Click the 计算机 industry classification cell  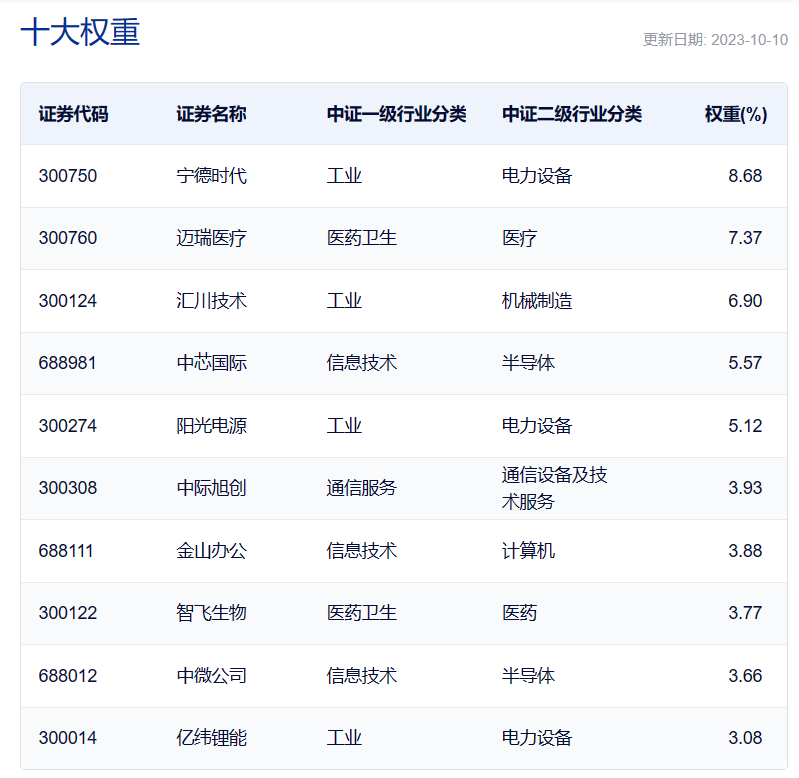click(x=528, y=551)
